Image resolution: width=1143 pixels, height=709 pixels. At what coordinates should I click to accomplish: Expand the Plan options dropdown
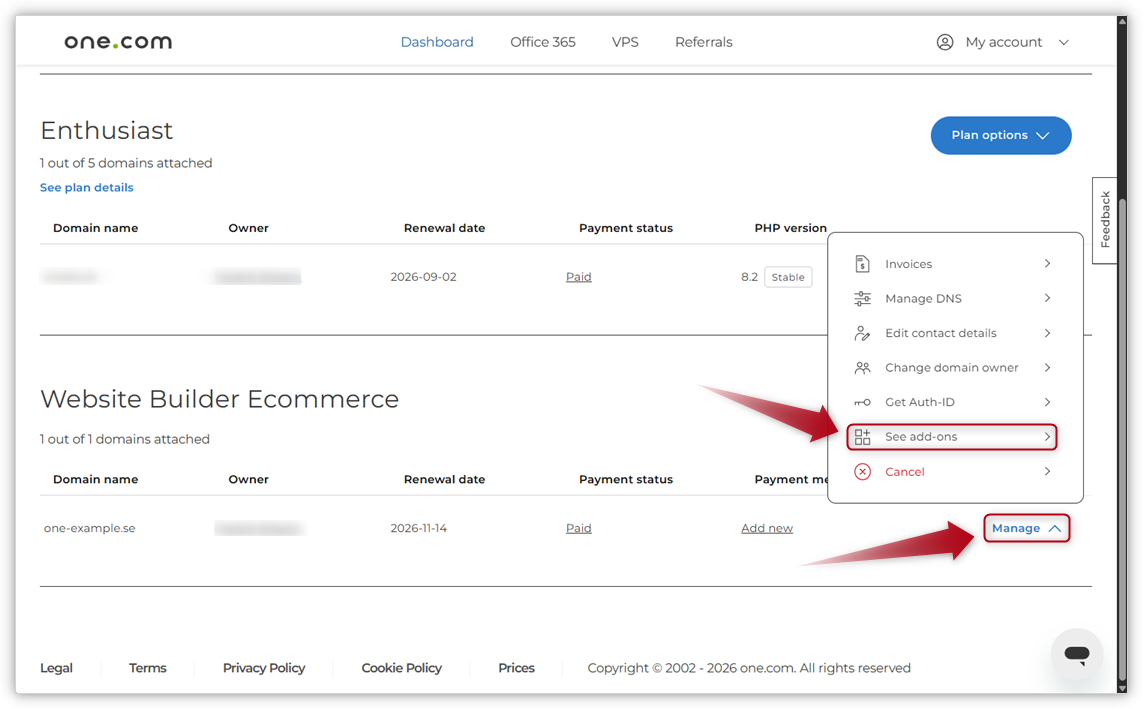click(1000, 135)
